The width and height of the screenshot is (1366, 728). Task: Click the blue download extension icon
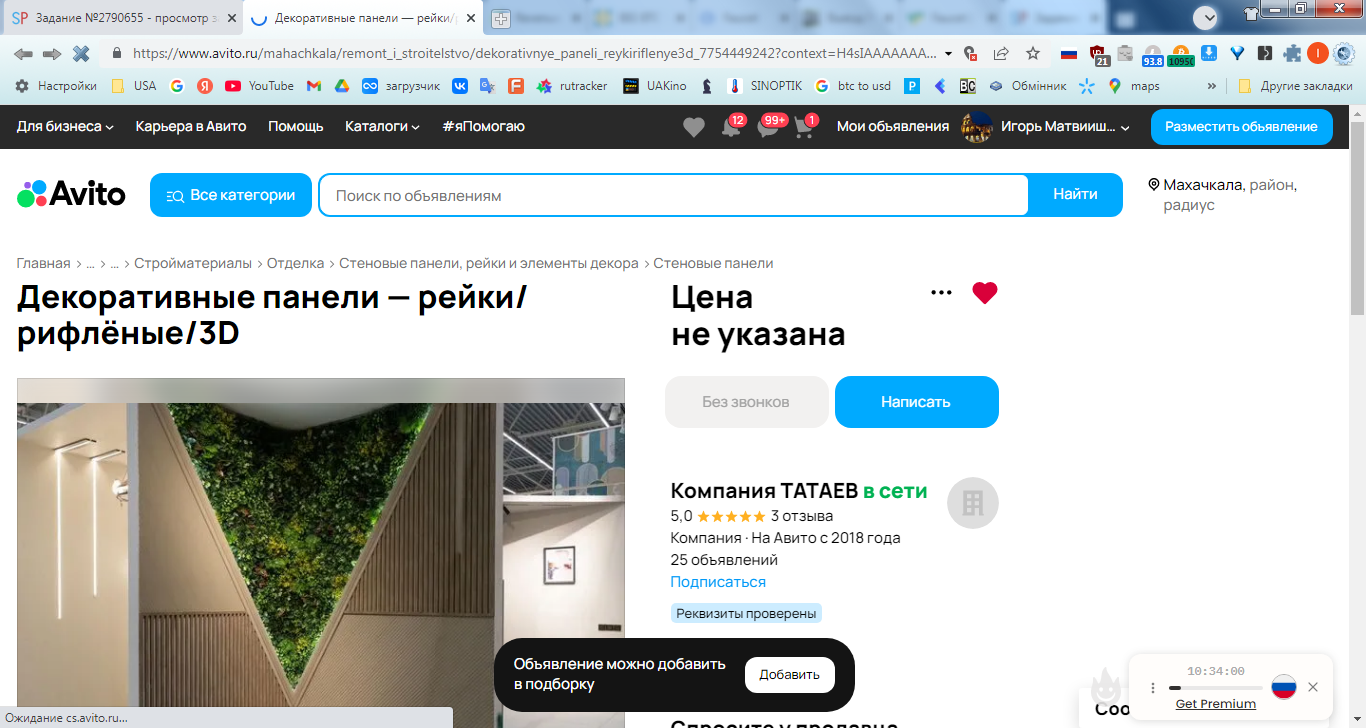(1209, 54)
